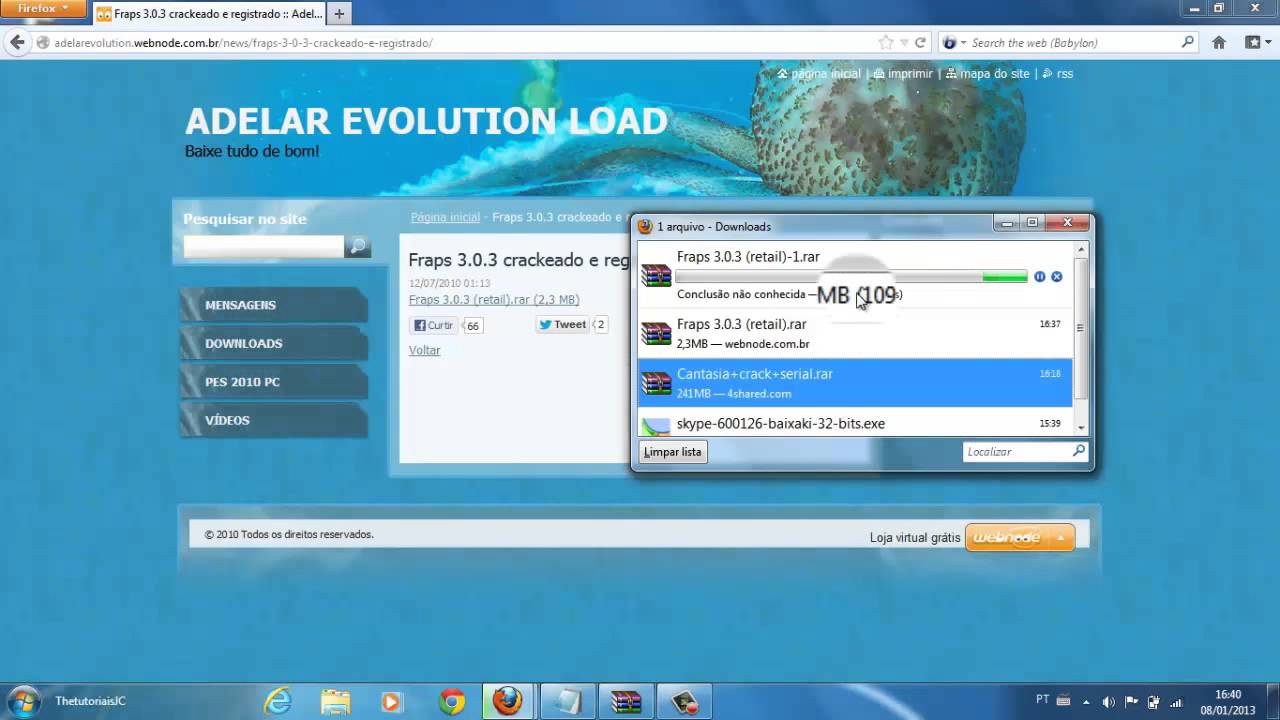
Task: Open the MENSAGENS menu item
Action: click(x=274, y=305)
